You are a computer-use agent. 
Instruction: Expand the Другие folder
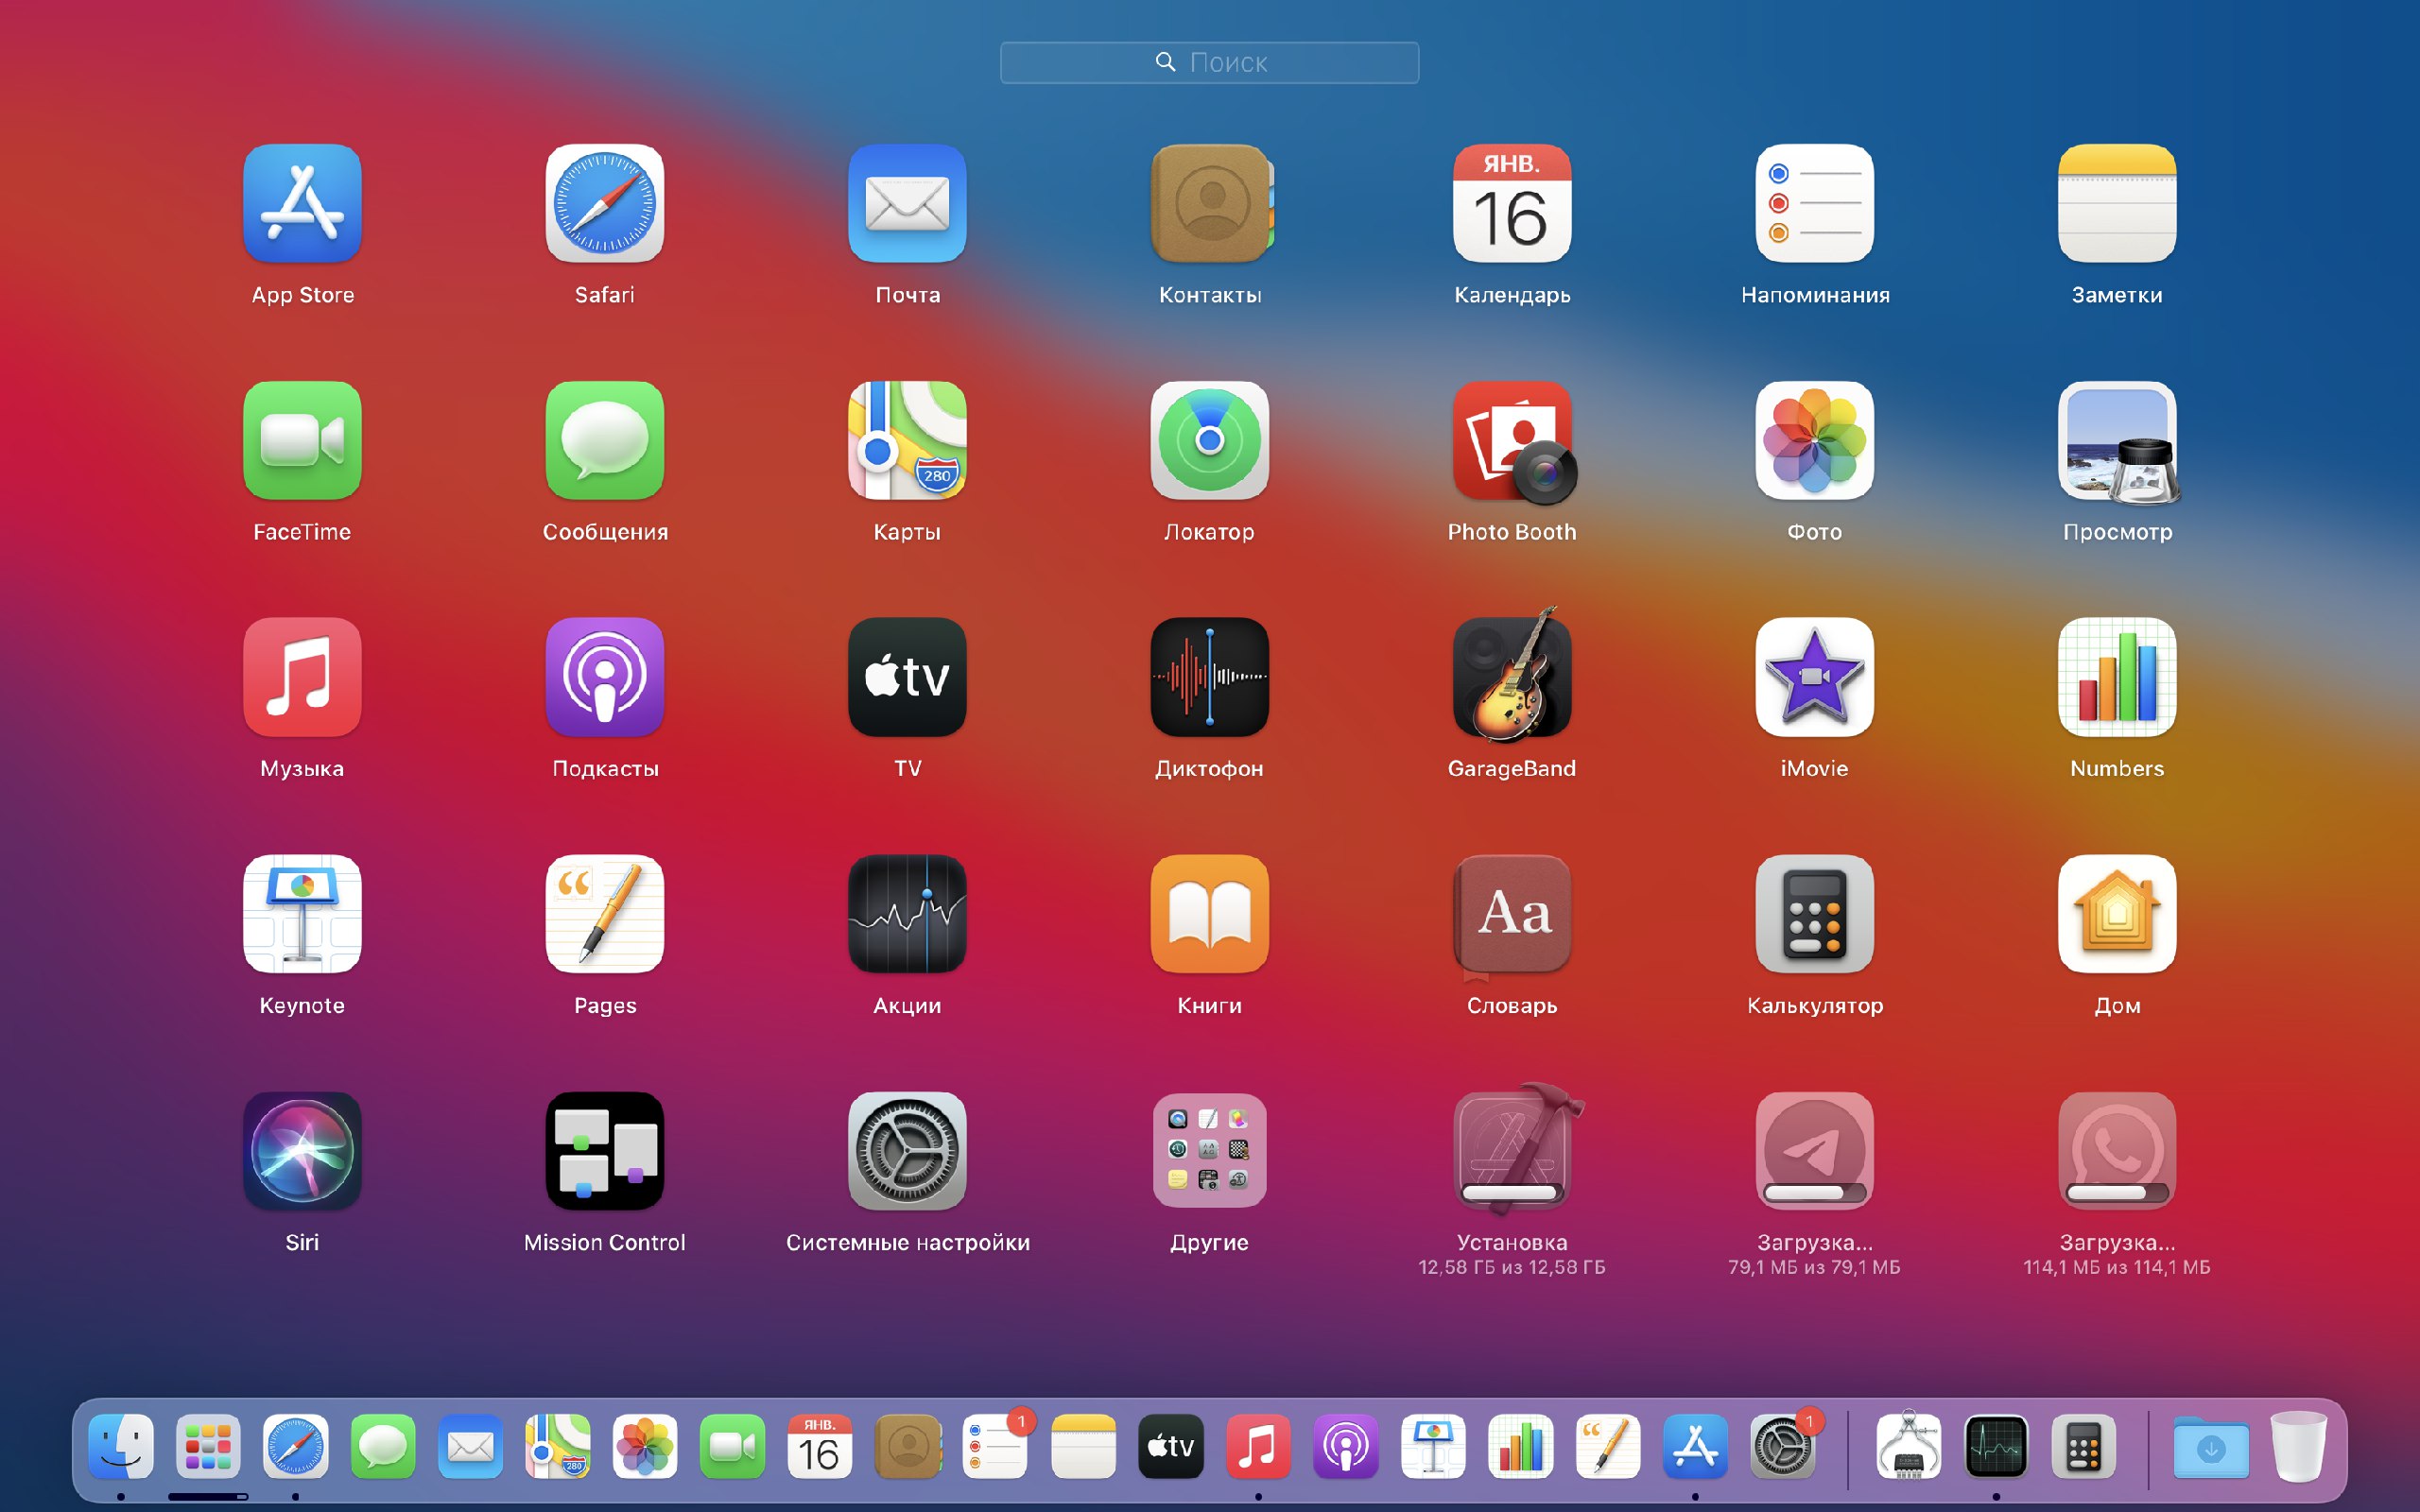pos(1210,1151)
